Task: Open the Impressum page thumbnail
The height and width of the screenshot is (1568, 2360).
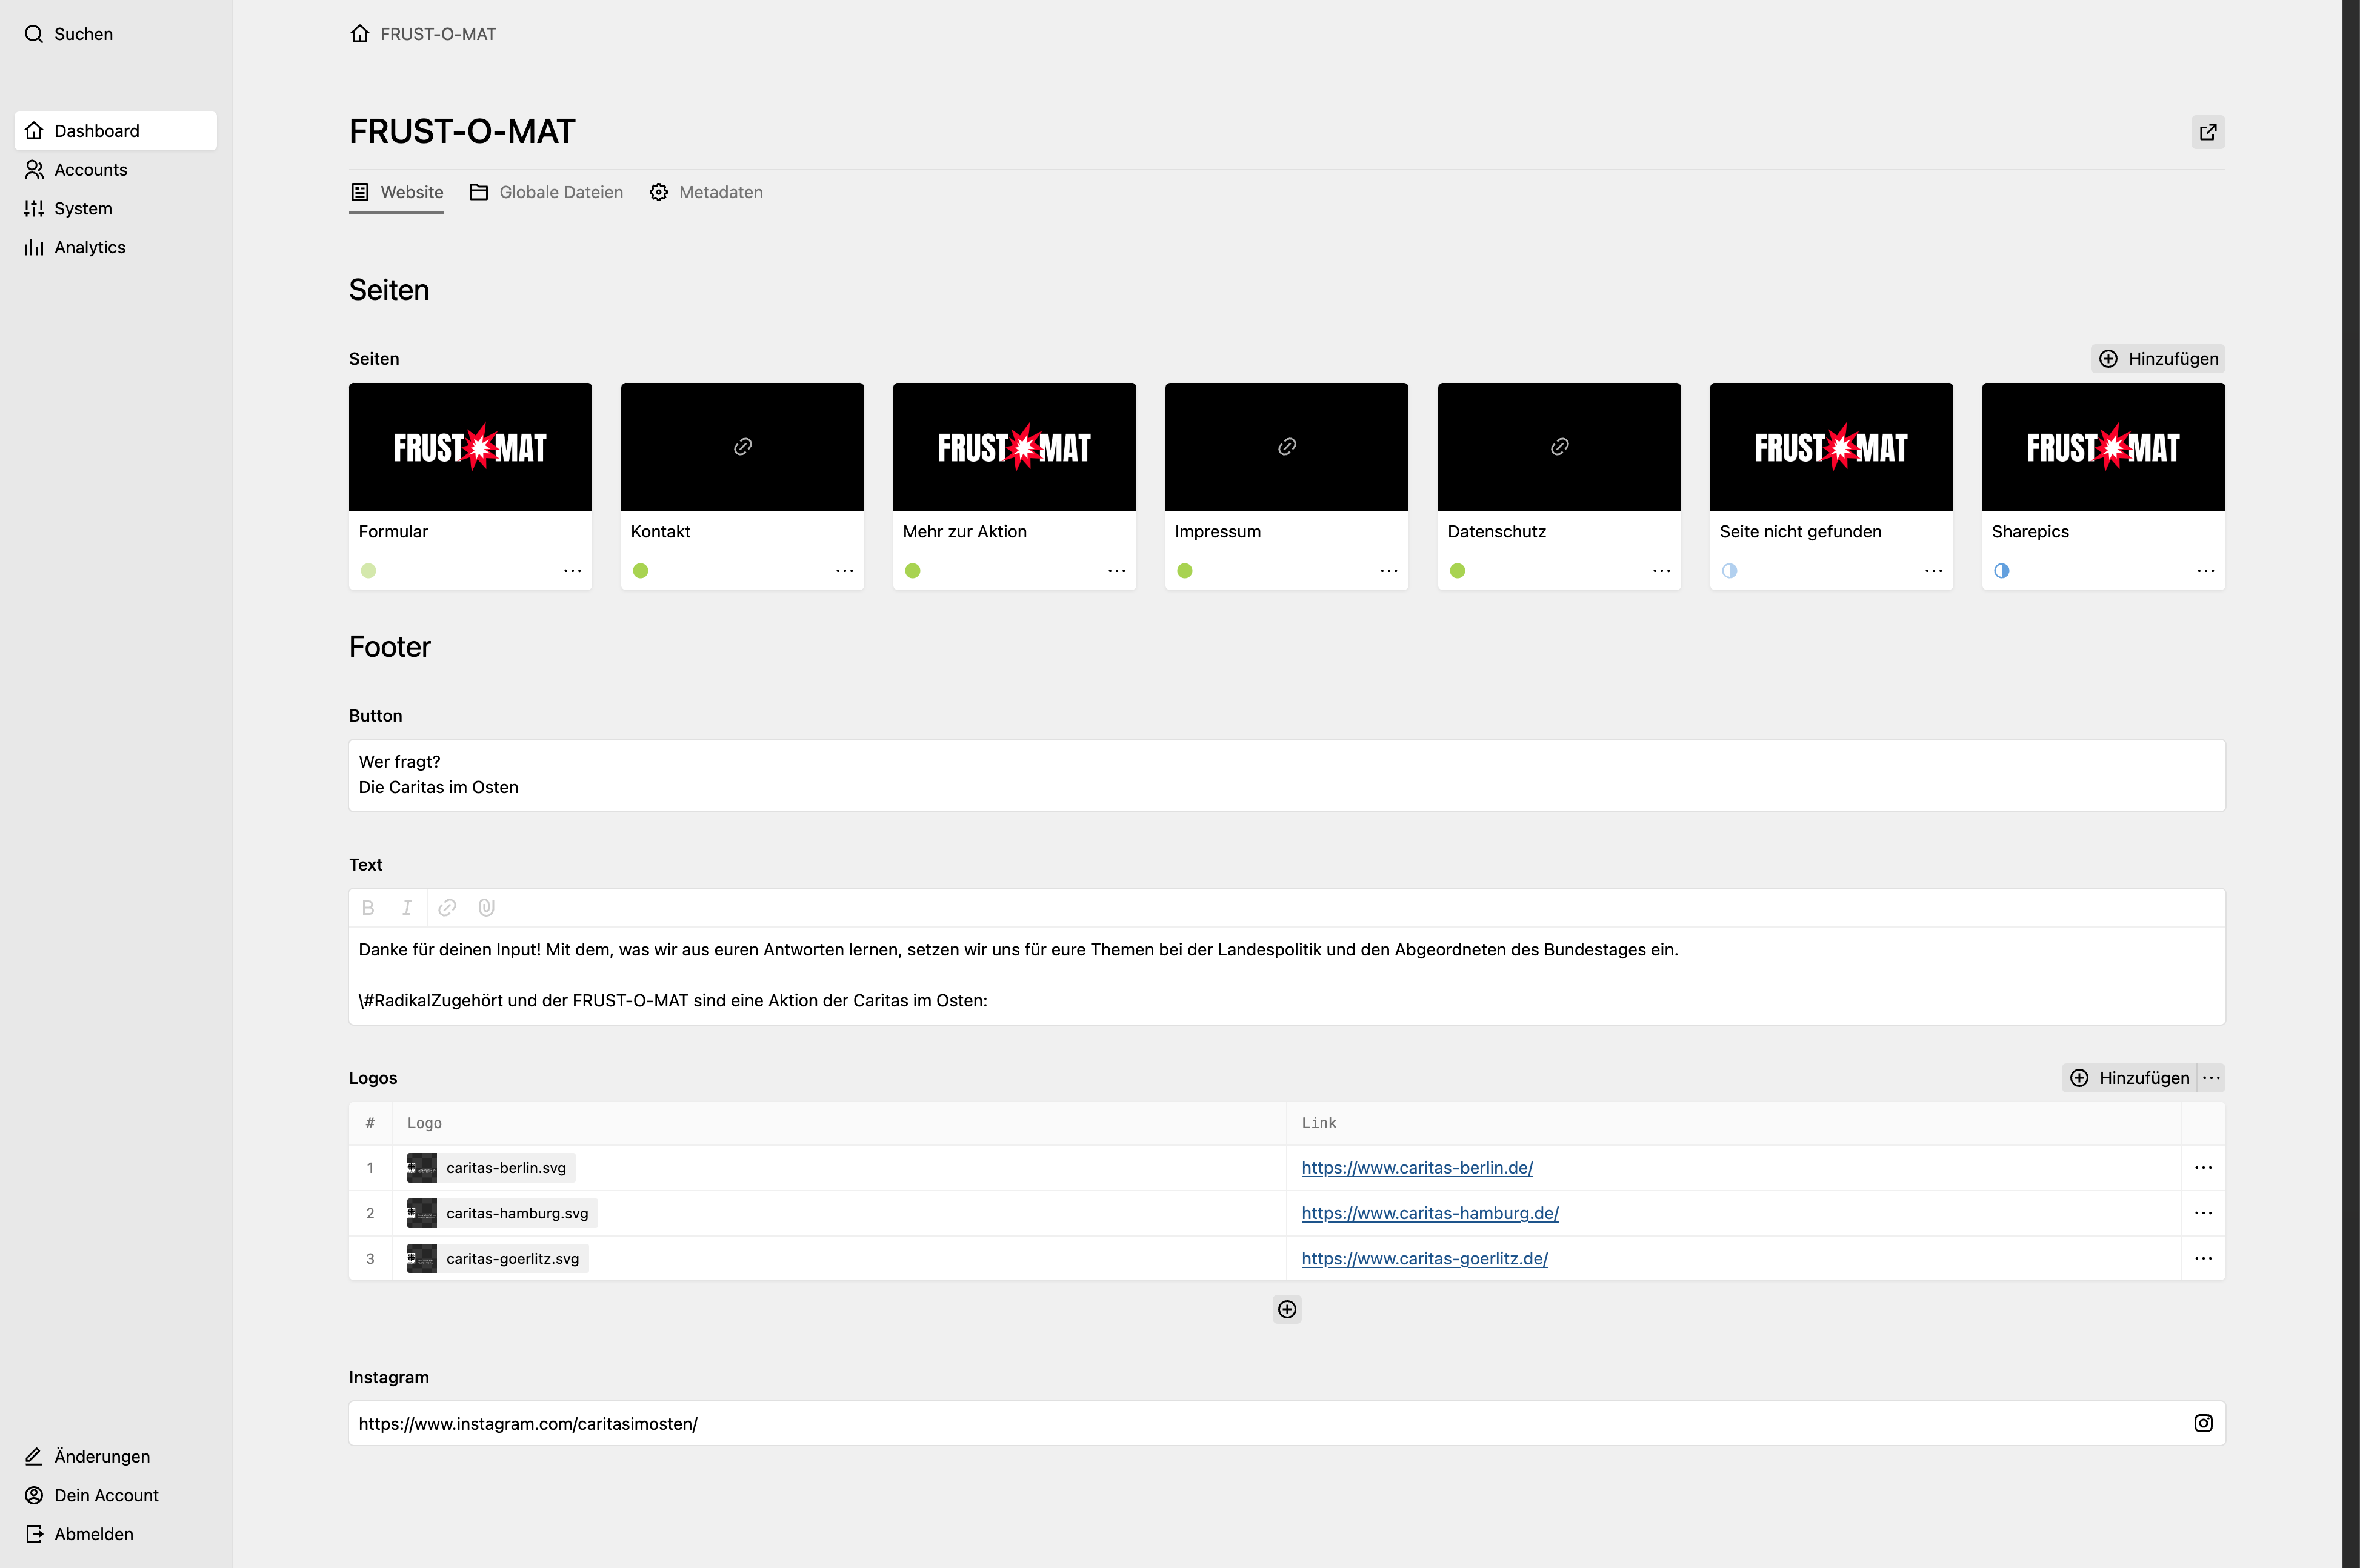Action: [x=1286, y=447]
